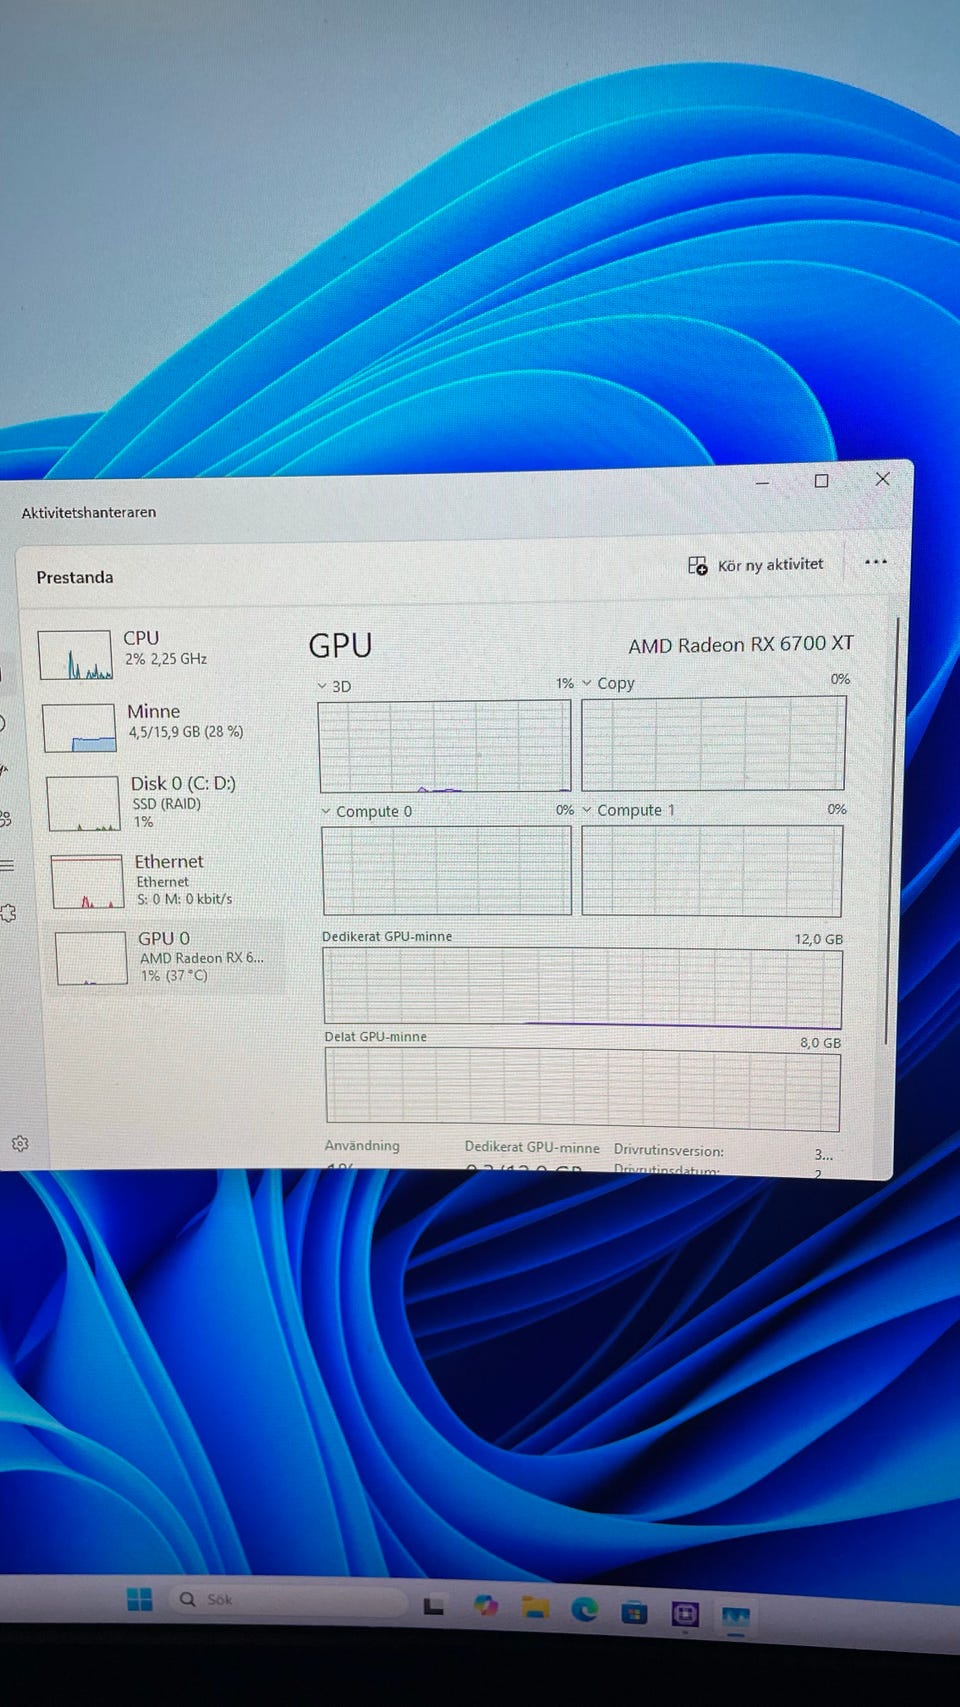The height and width of the screenshot is (1707, 960).
Task: Open Microsoft Store from taskbar
Action: click(x=634, y=1611)
